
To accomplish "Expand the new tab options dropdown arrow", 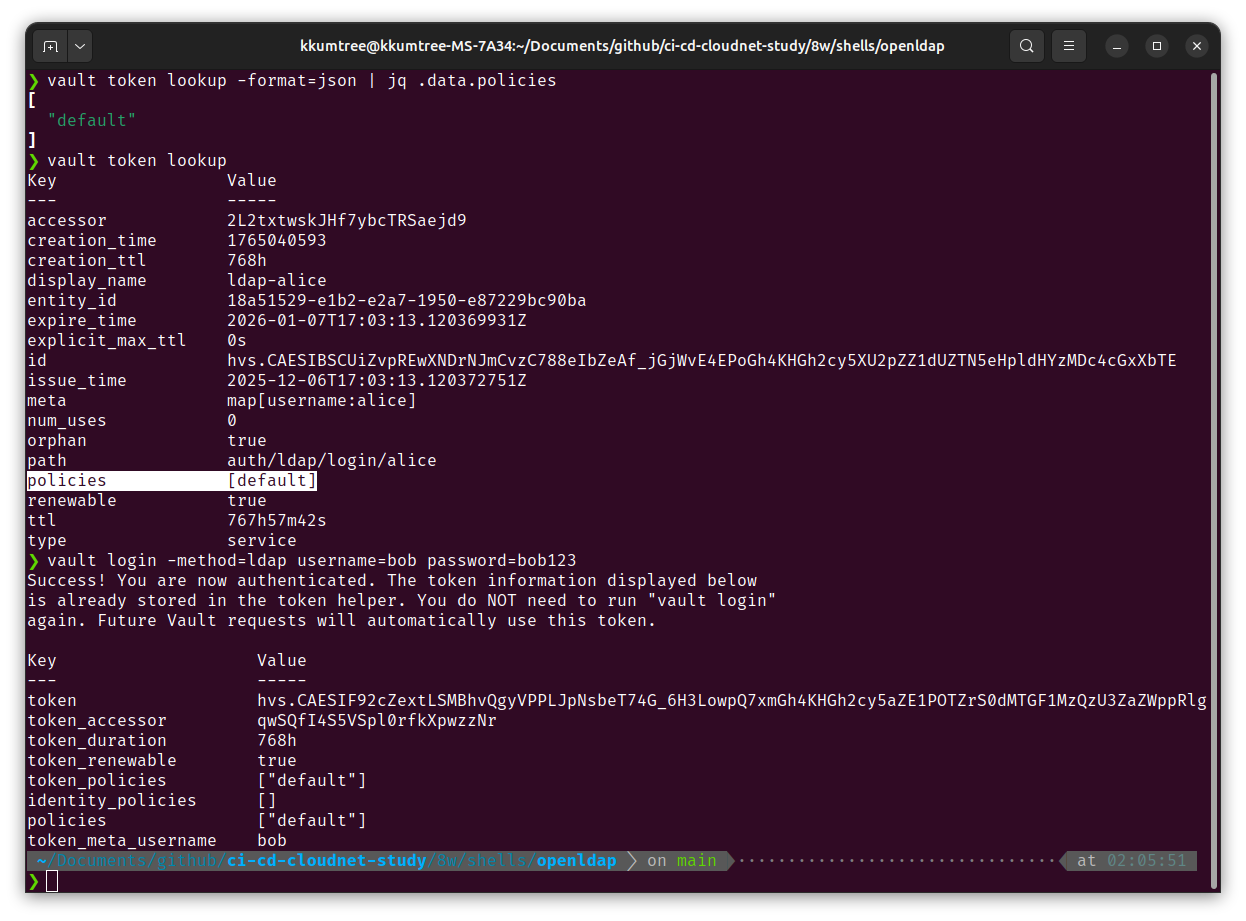I will coord(79,46).
